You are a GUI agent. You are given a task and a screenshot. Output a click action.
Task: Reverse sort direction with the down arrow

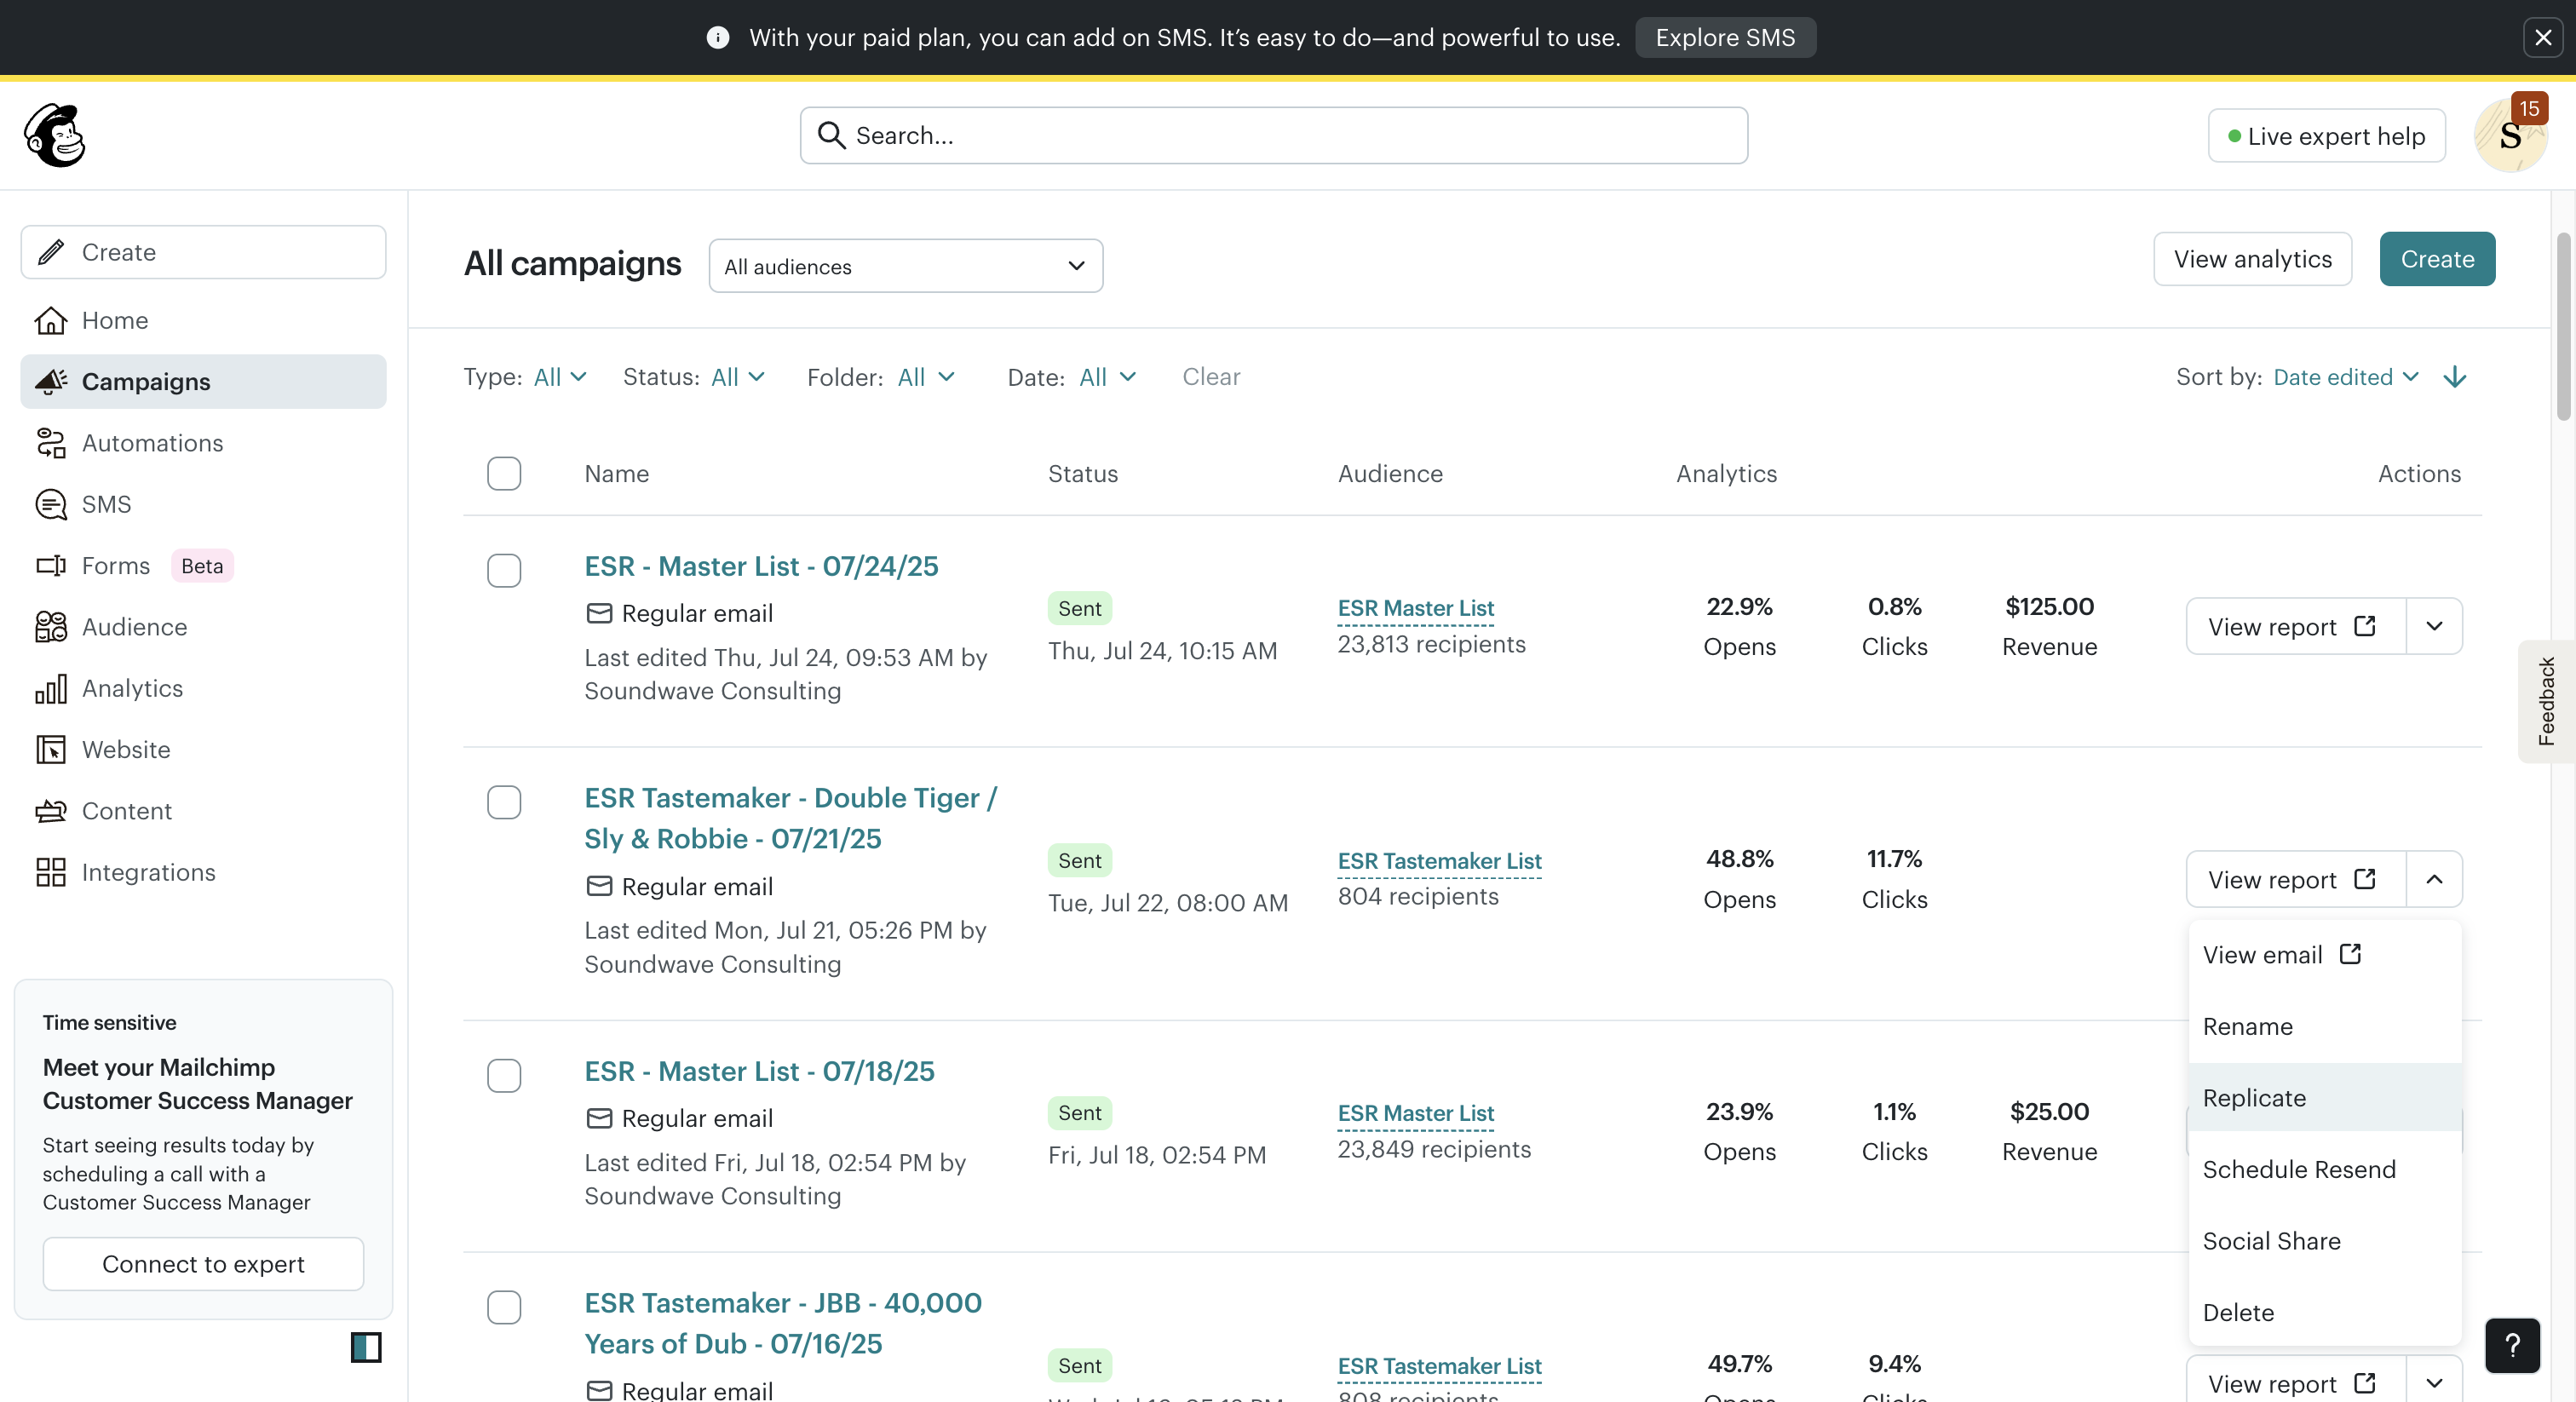[x=2455, y=377]
